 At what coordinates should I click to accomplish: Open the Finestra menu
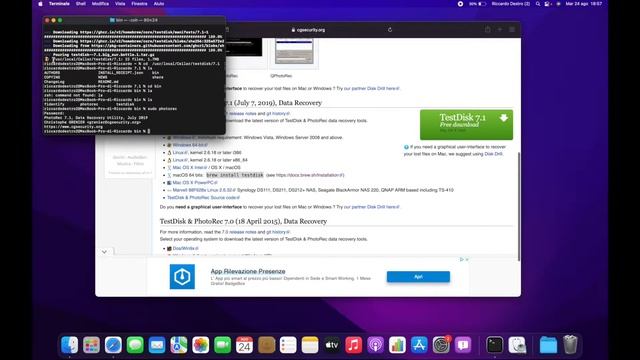[140, 4]
